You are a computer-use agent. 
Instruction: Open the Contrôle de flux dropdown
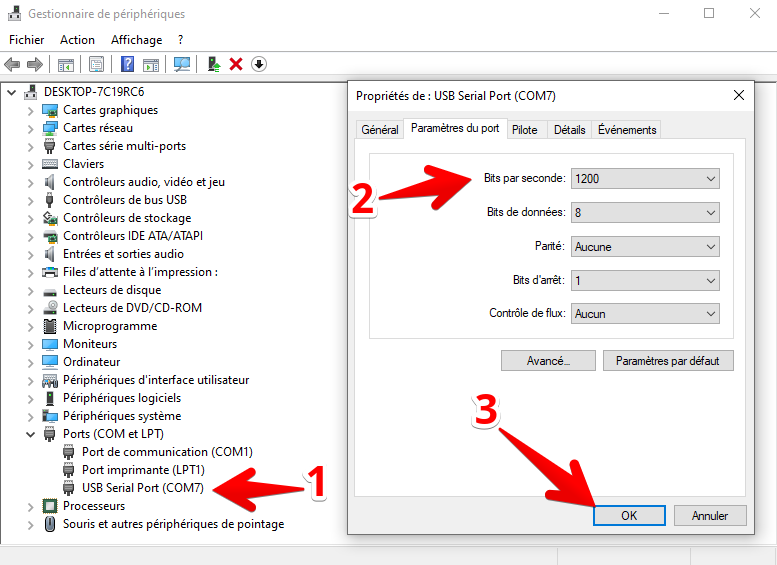pyautogui.click(x=645, y=314)
